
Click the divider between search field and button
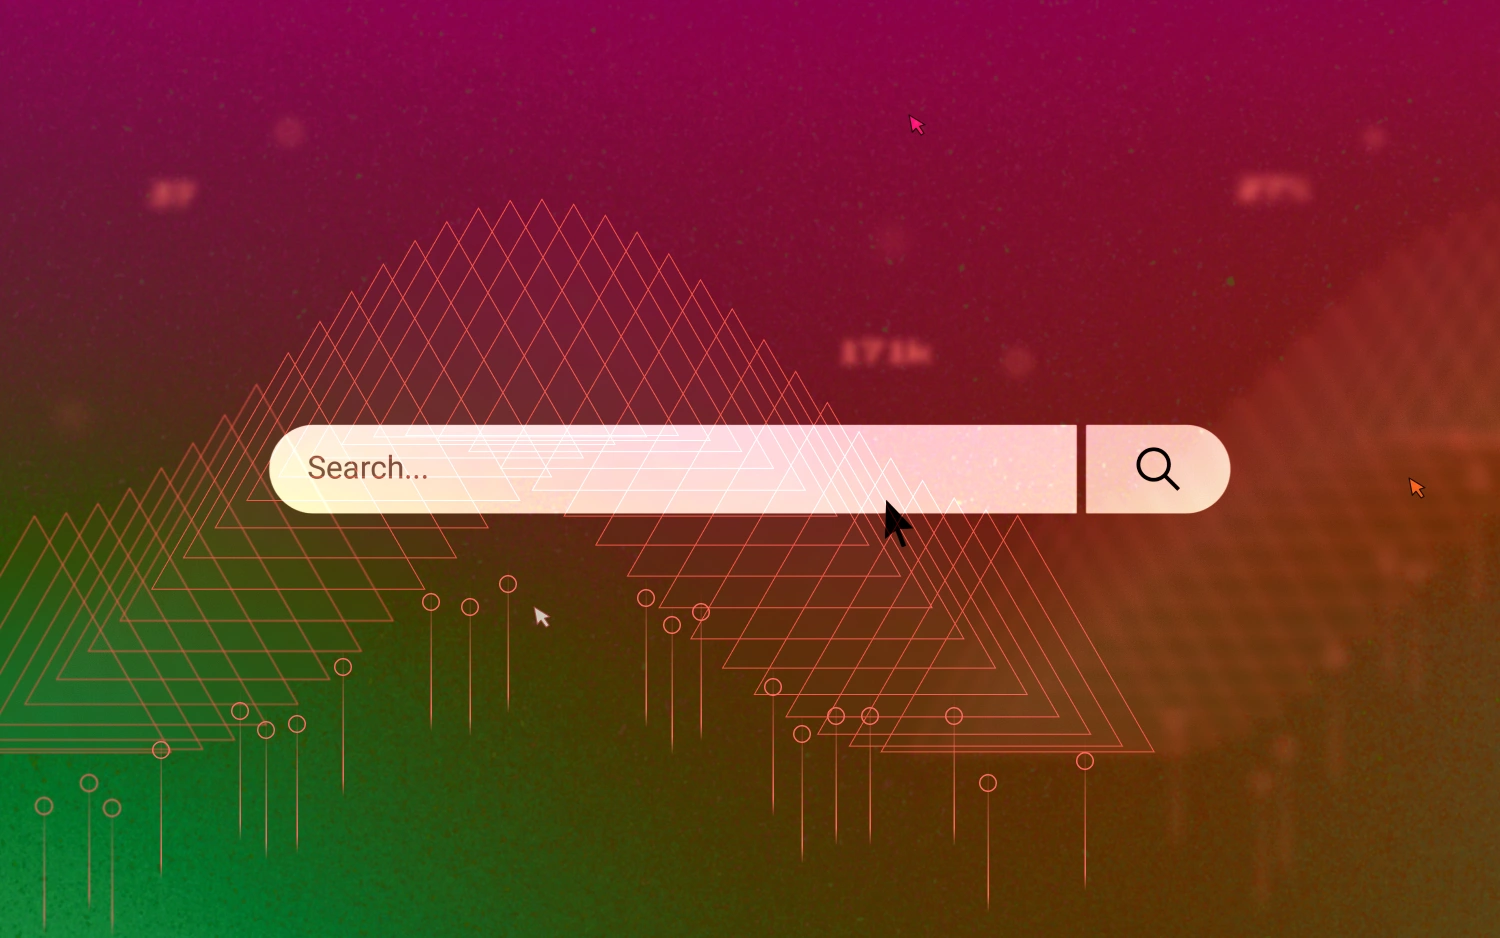click(x=1081, y=469)
